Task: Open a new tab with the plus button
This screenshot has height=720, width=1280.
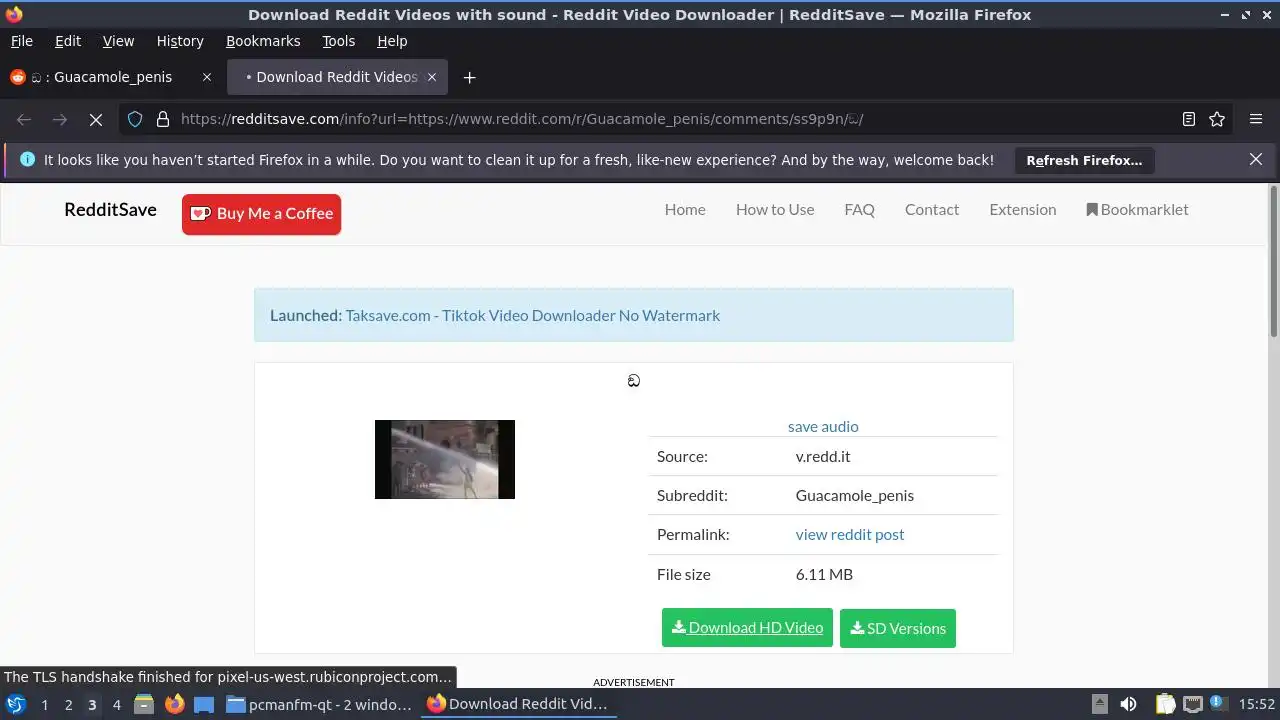Action: (x=469, y=77)
